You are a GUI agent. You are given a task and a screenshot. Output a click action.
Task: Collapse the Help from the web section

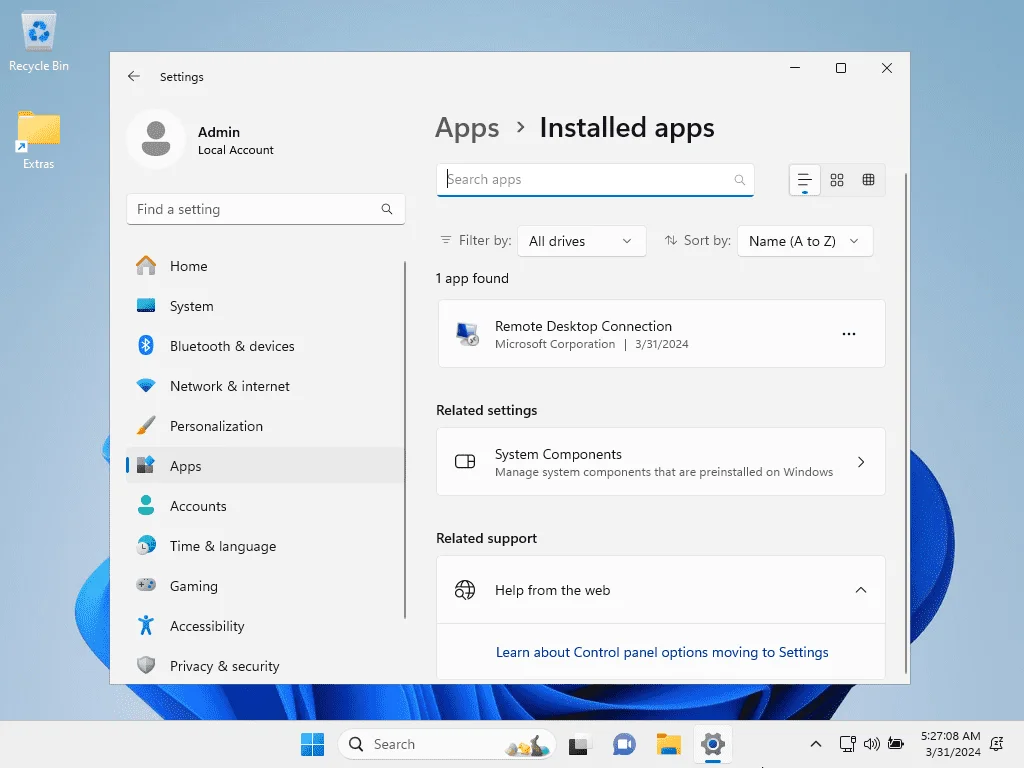[x=861, y=590]
